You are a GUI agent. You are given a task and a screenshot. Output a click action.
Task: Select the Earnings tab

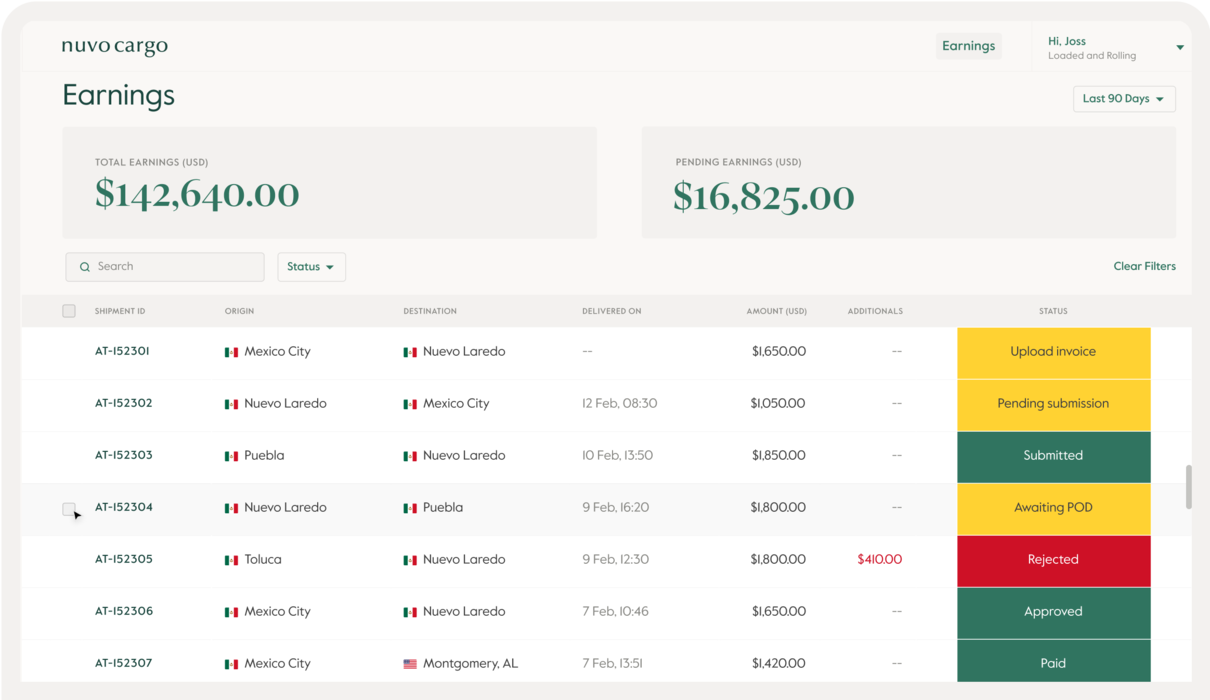968,45
